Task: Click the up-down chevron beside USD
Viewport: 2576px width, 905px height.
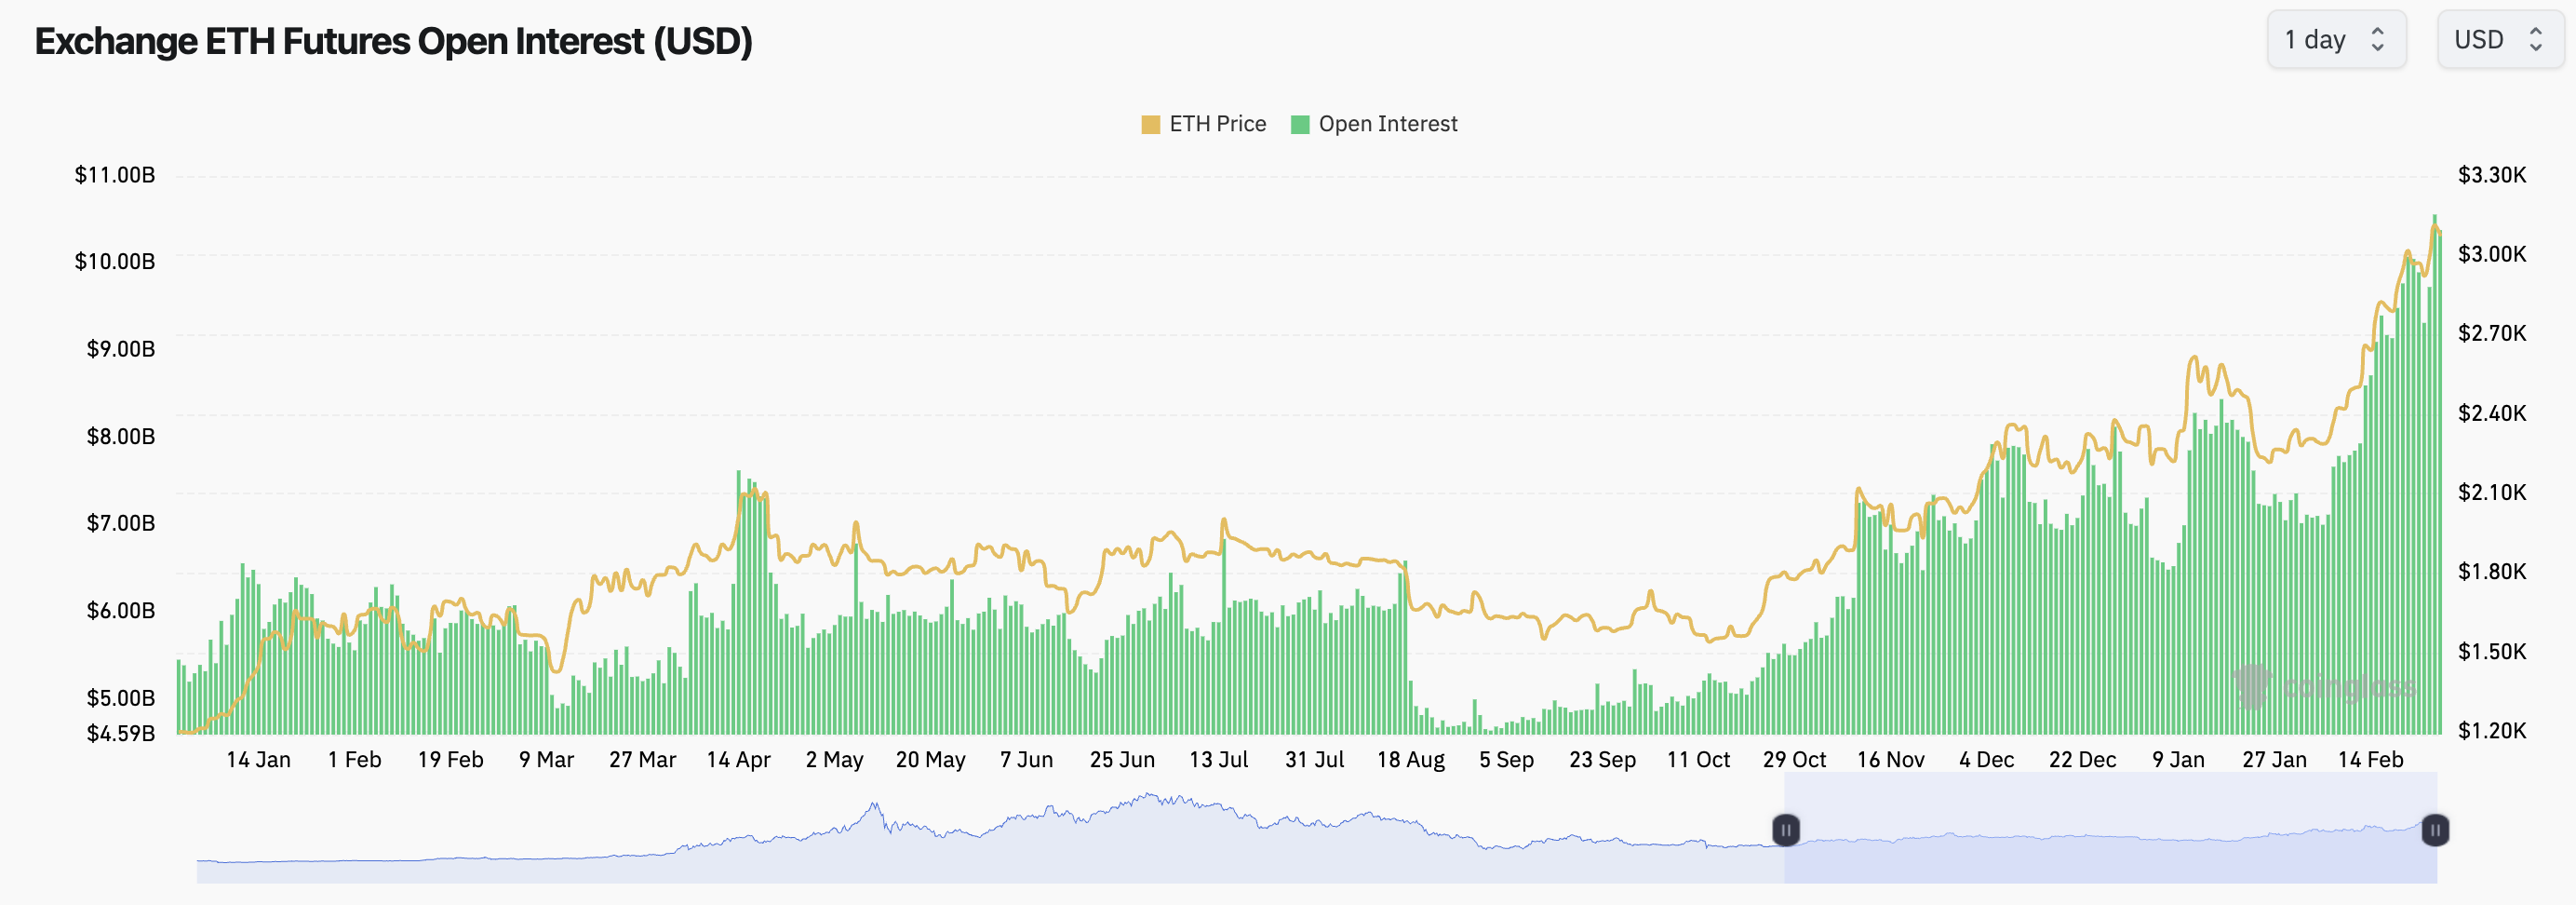Action: pos(2535,40)
